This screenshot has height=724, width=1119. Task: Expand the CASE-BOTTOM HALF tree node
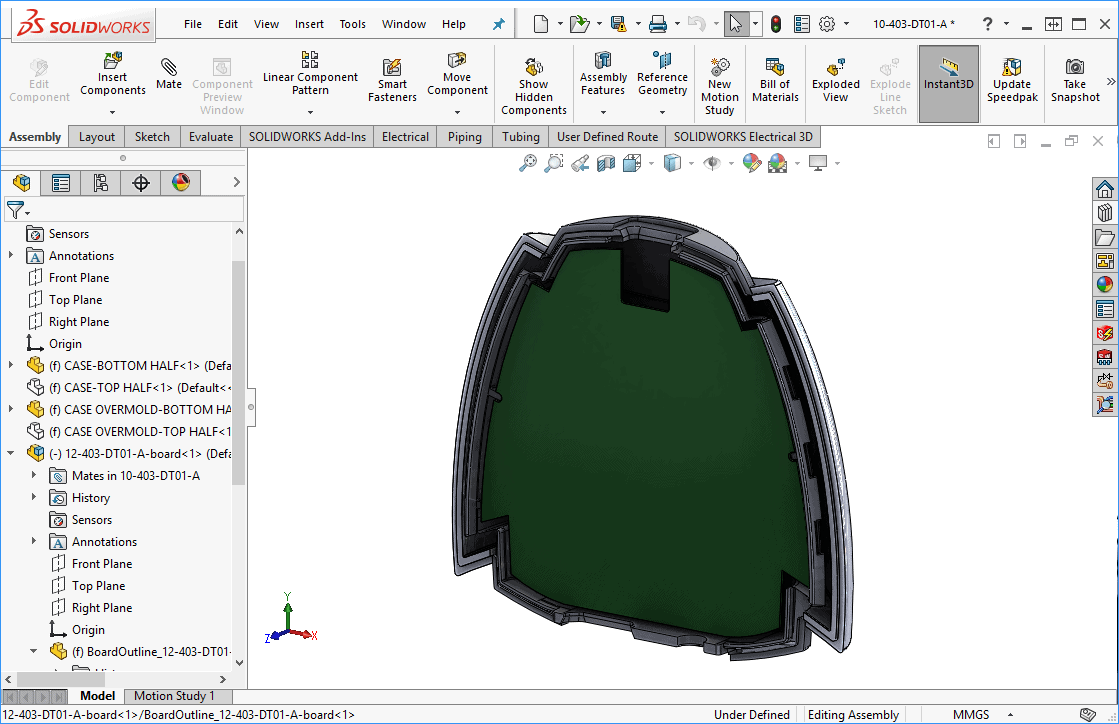[x=11, y=366]
